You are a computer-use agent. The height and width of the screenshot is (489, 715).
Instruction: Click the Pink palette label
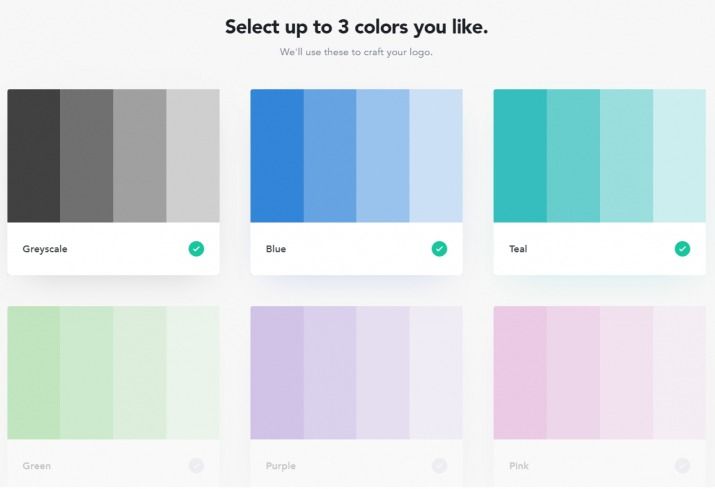pyautogui.click(x=518, y=466)
